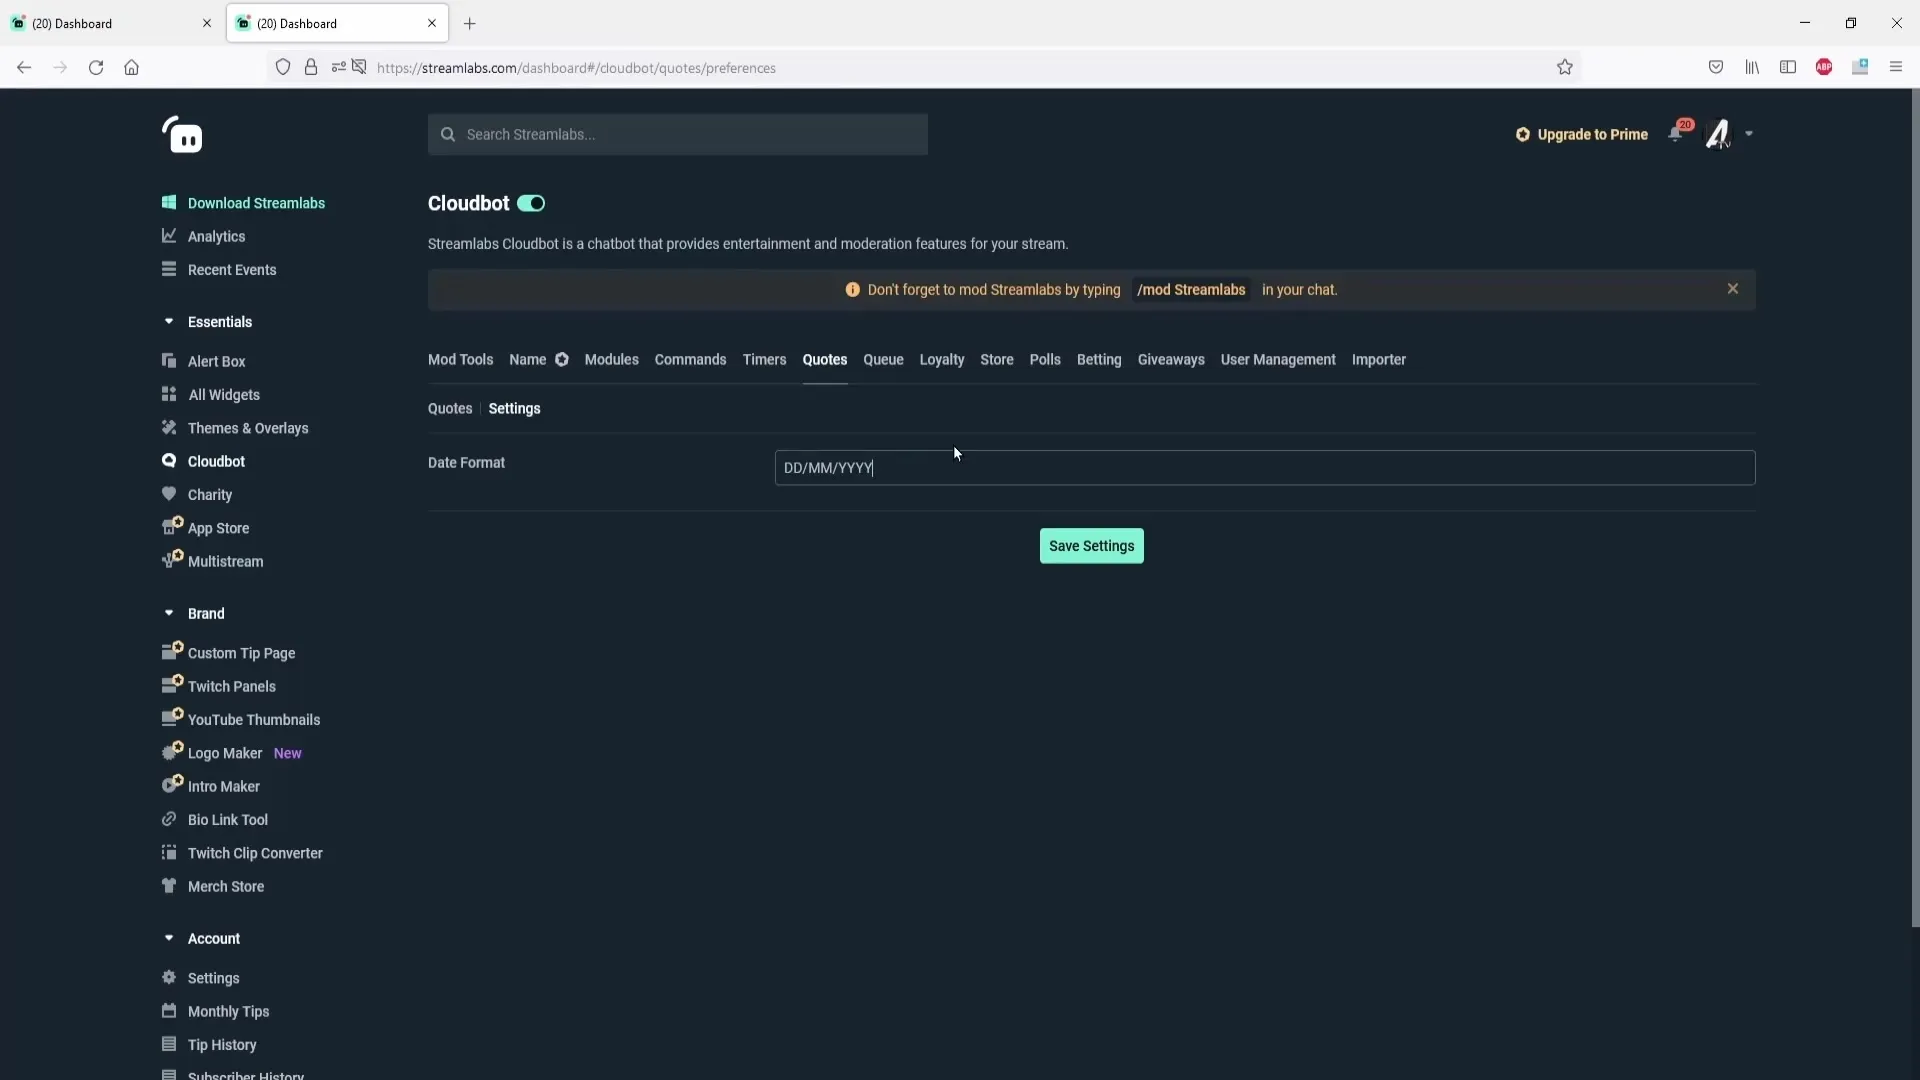Switch to the Modules tab
1920x1080 pixels.
(x=611, y=360)
